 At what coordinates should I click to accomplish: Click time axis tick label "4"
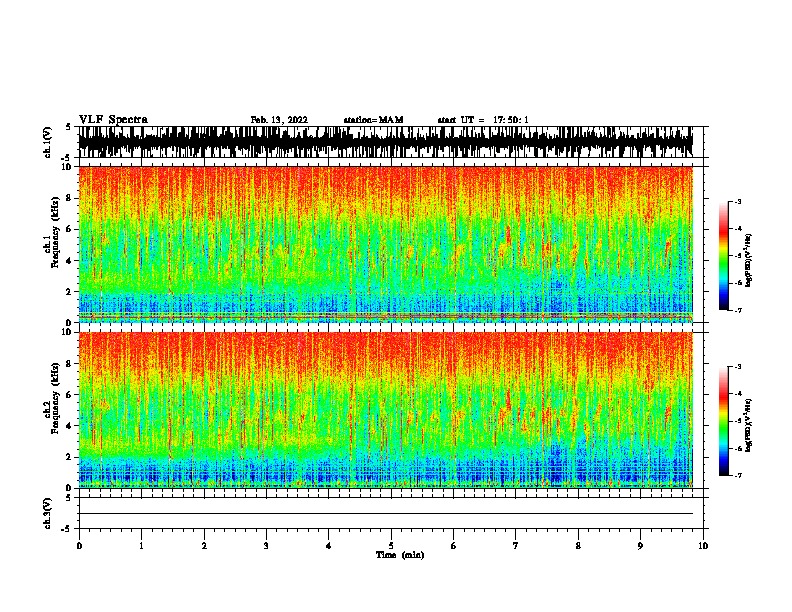pos(329,546)
